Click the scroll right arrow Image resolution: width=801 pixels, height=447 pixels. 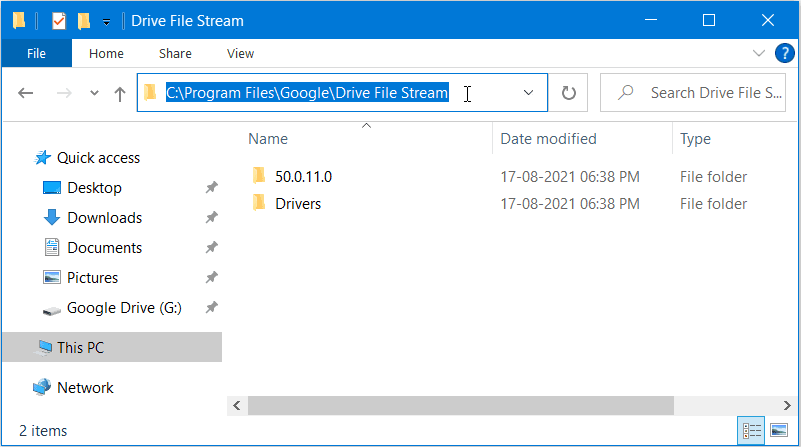coord(787,406)
